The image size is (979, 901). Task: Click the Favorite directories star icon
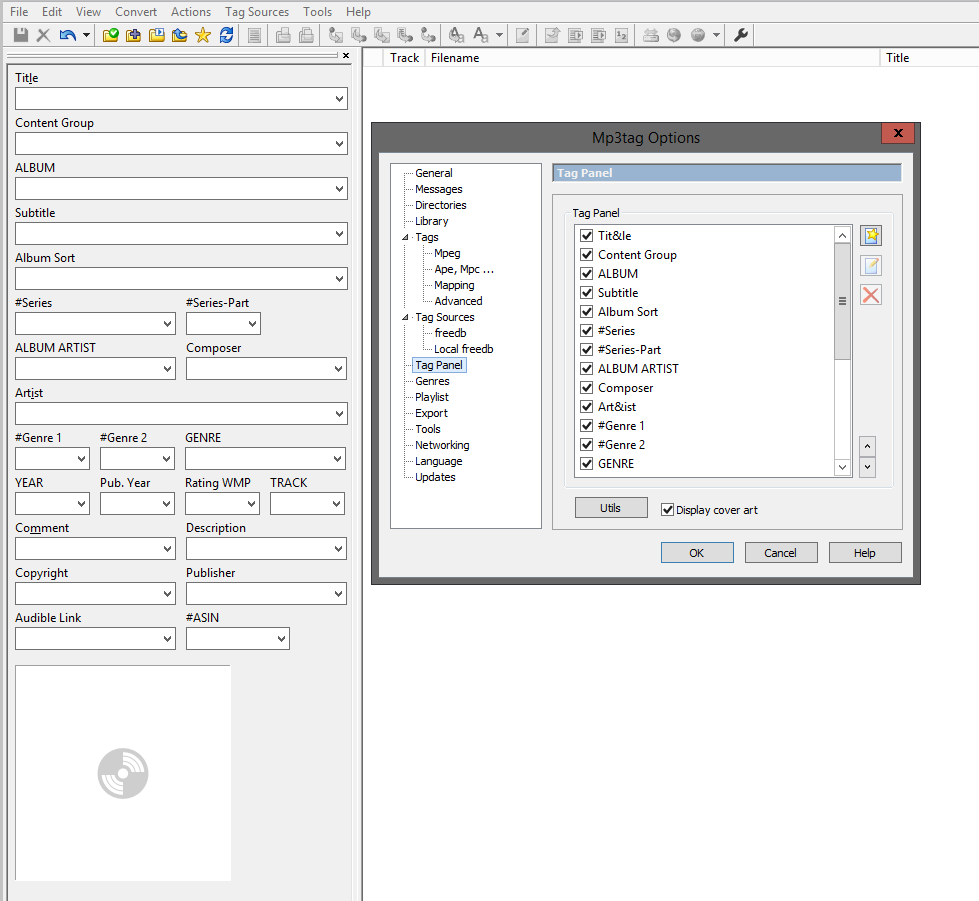point(203,35)
